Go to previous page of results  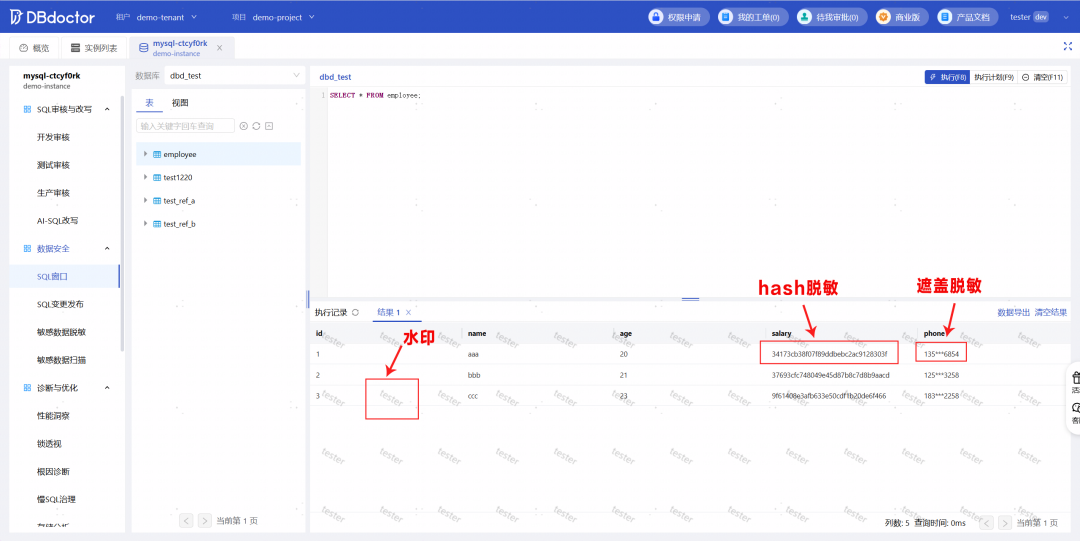coord(986,523)
